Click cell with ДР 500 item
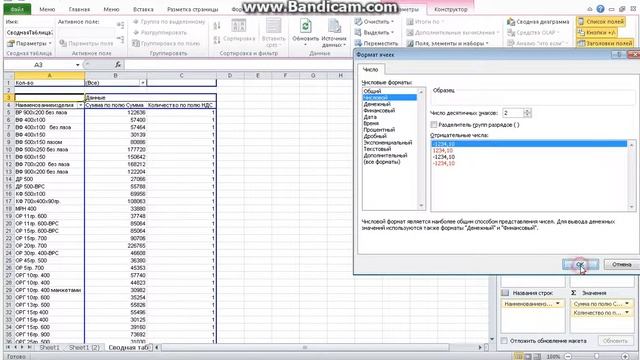The height and width of the screenshot is (360, 640). pos(49,179)
